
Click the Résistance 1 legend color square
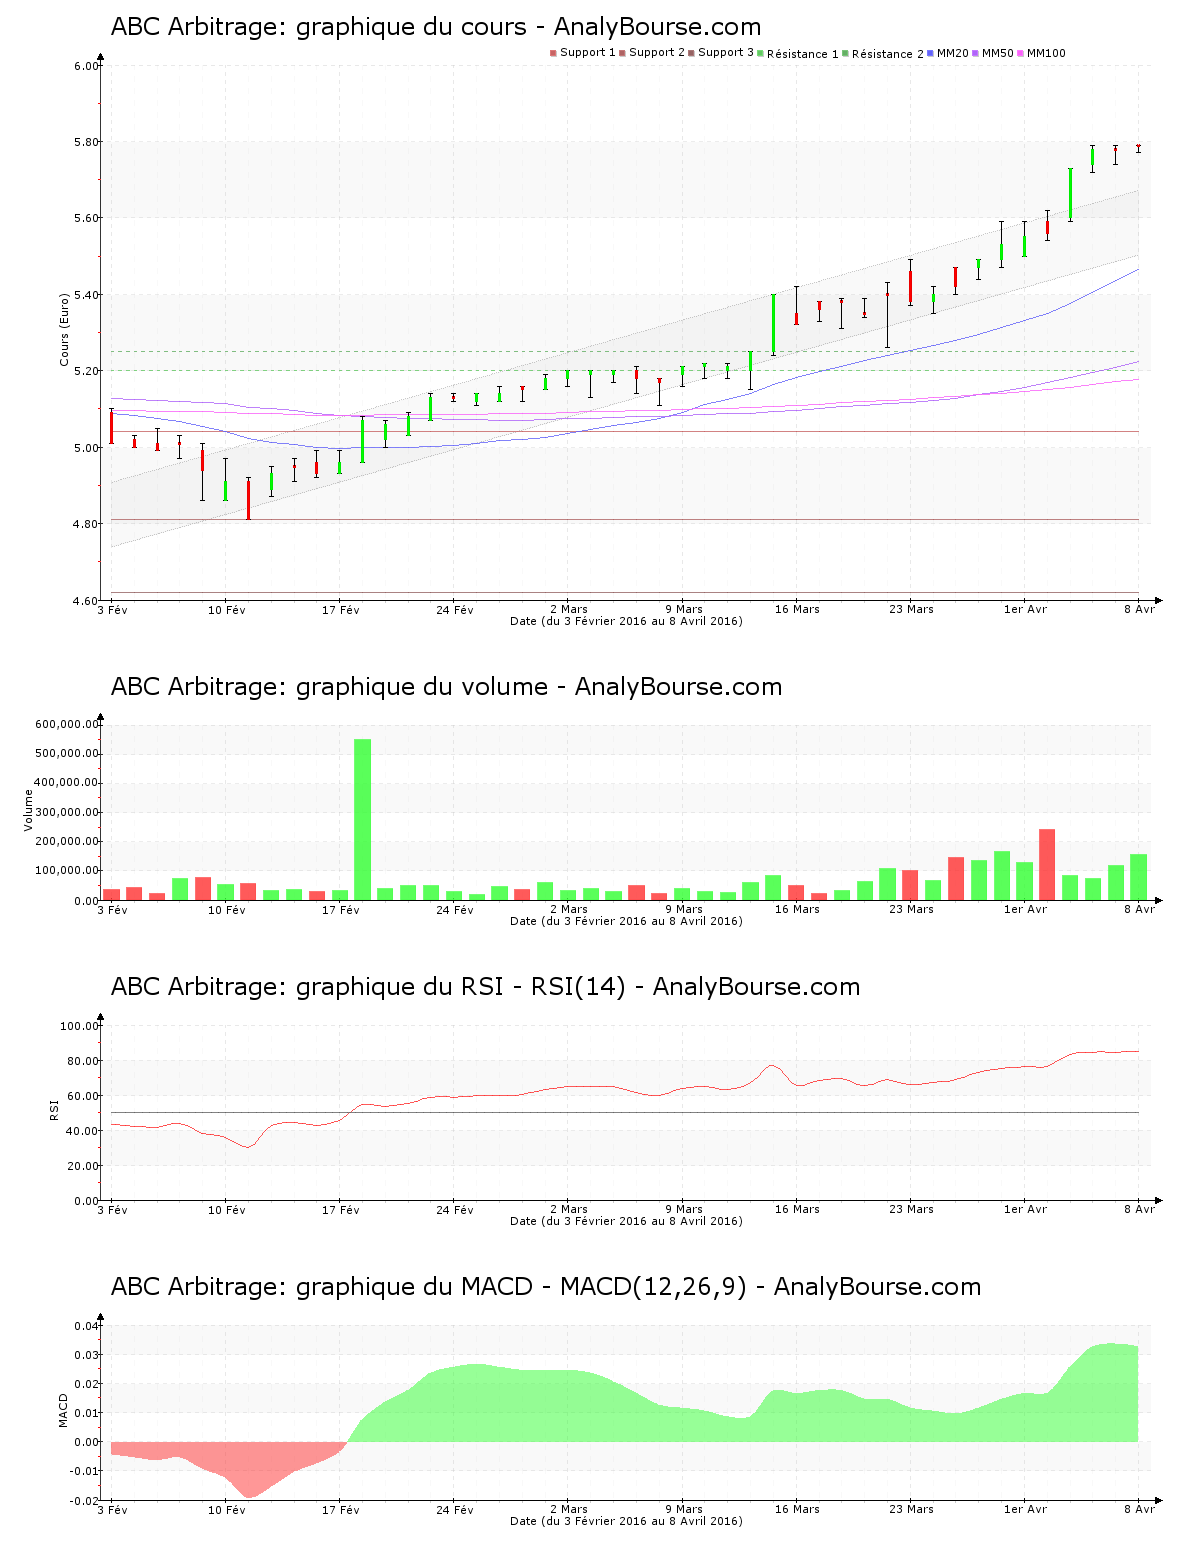tap(761, 53)
